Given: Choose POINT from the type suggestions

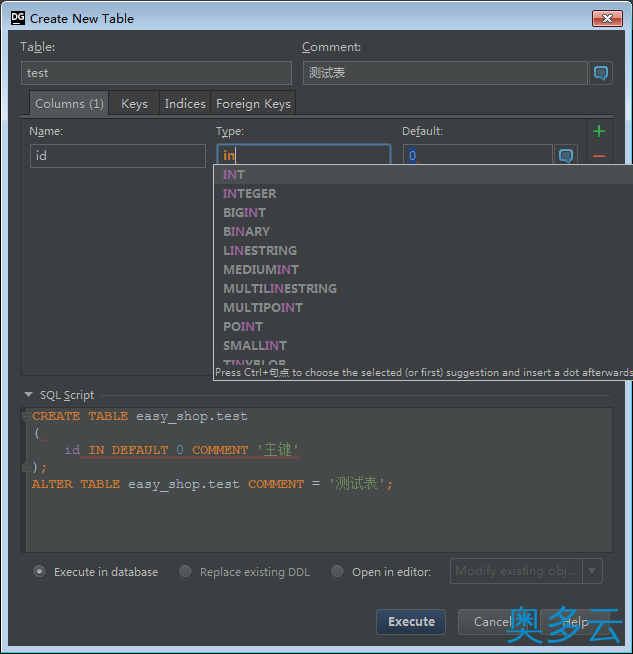Looking at the screenshot, I should click(423, 327).
